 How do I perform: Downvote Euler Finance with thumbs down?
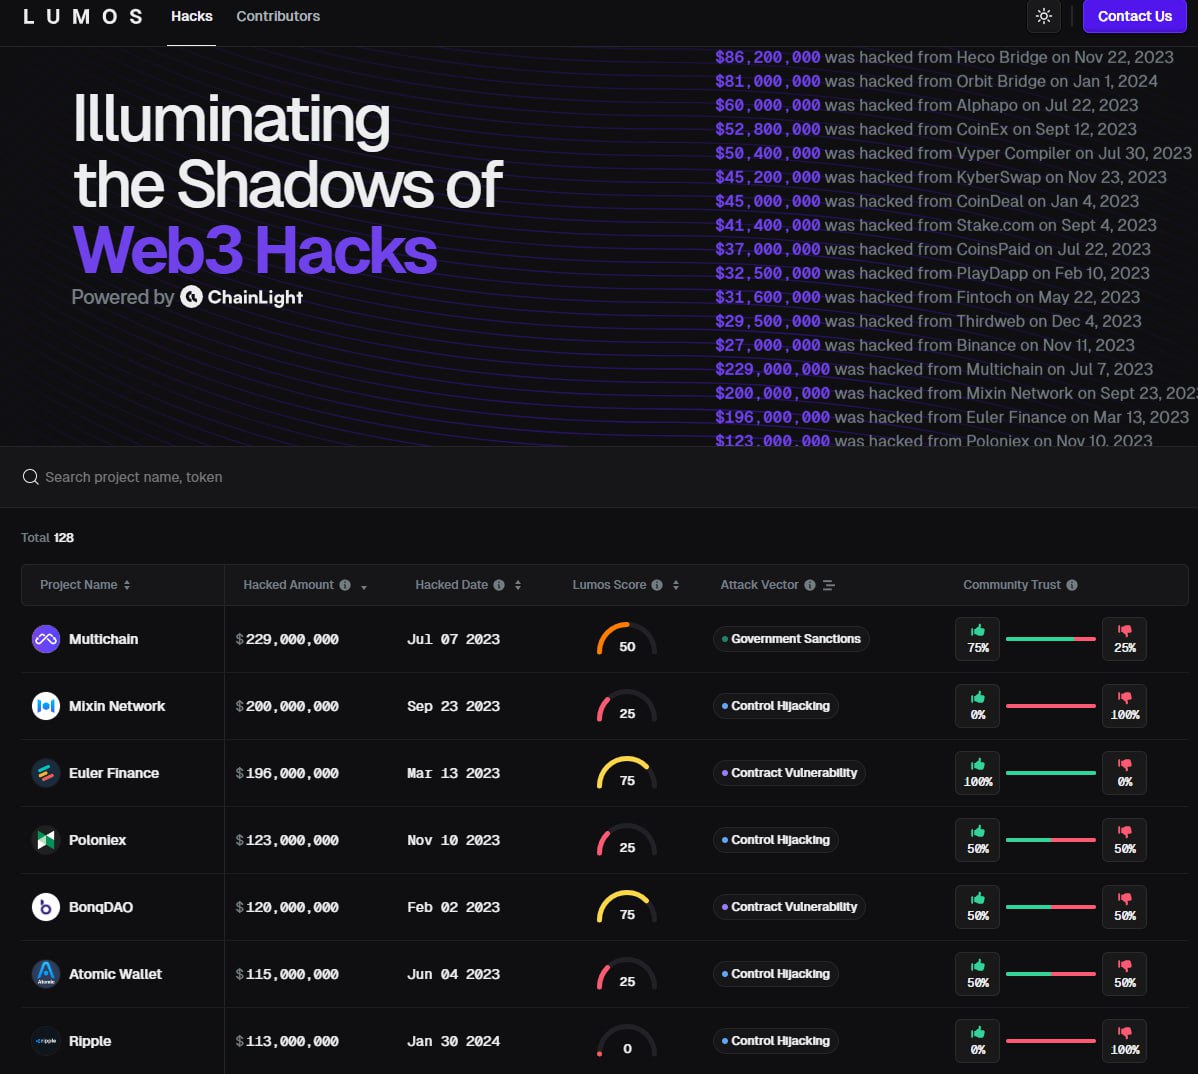[x=1125, y=773]
